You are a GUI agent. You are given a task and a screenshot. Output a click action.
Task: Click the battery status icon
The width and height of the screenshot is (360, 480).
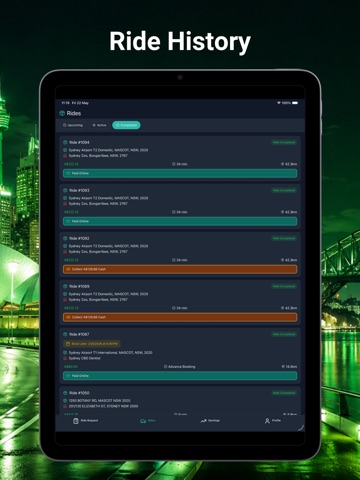coord(295,103)
